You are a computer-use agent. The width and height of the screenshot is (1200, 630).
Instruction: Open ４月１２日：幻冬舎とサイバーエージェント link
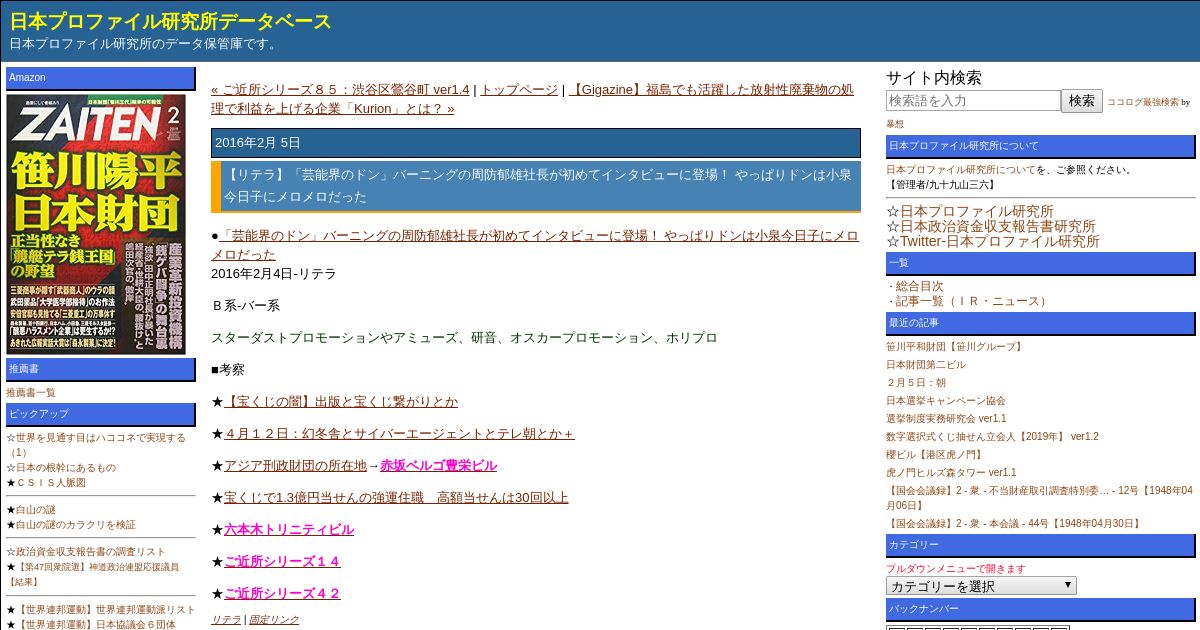point(399,434)
